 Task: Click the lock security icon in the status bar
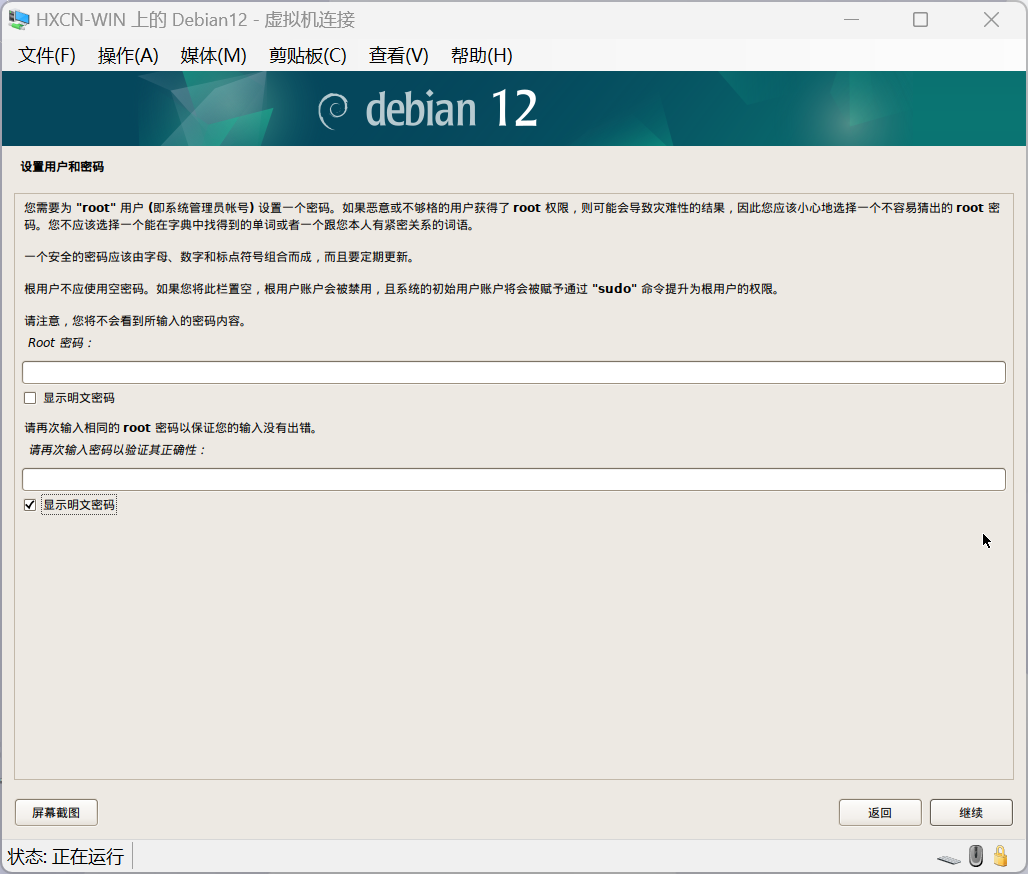pyautogui.click(x=1000, y=856)
